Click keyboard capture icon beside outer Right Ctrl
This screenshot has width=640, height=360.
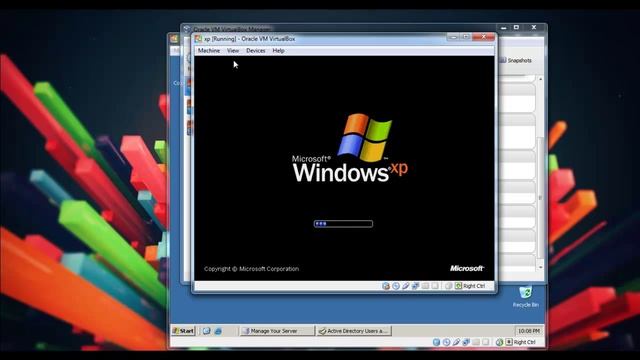point(509,342)
